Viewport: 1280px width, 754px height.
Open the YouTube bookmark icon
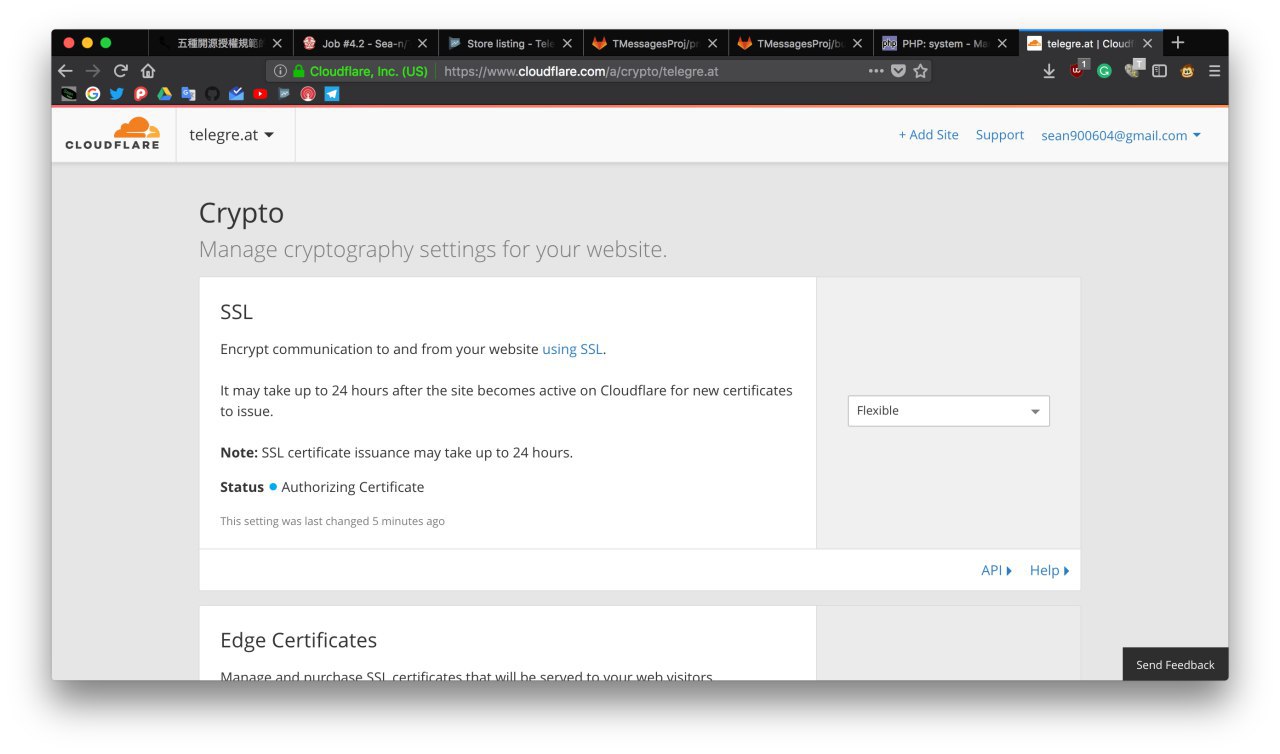tap(260, 94)
